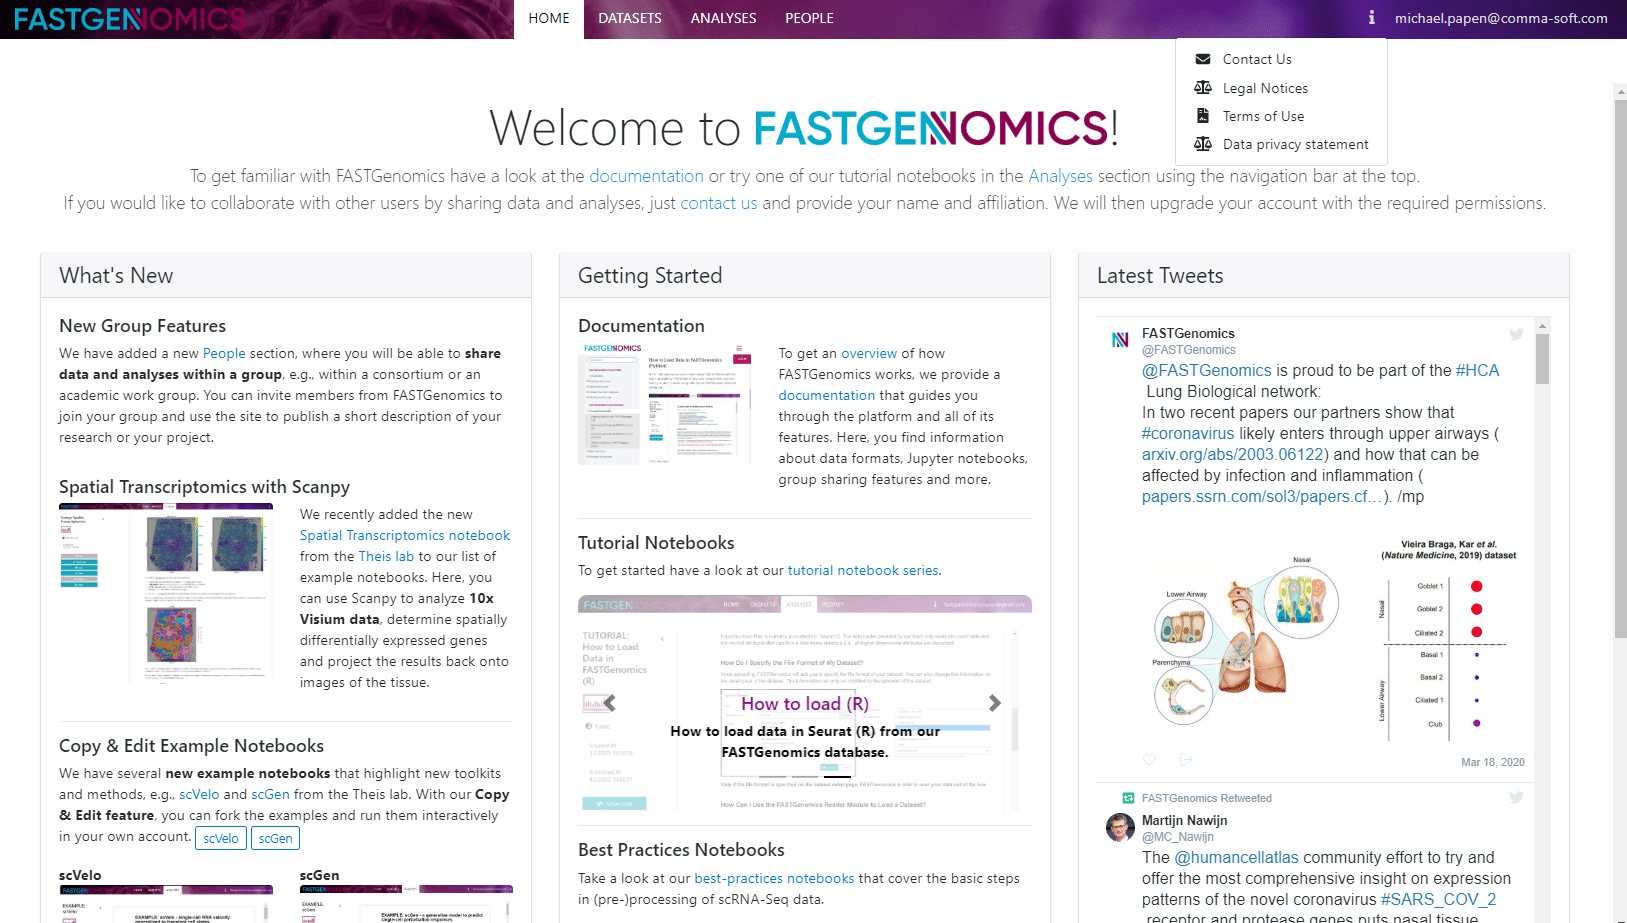Open the overview link in Documentation
This screenshot has height=923, width=1627.
pyautogui.click(x=869, y=353)
